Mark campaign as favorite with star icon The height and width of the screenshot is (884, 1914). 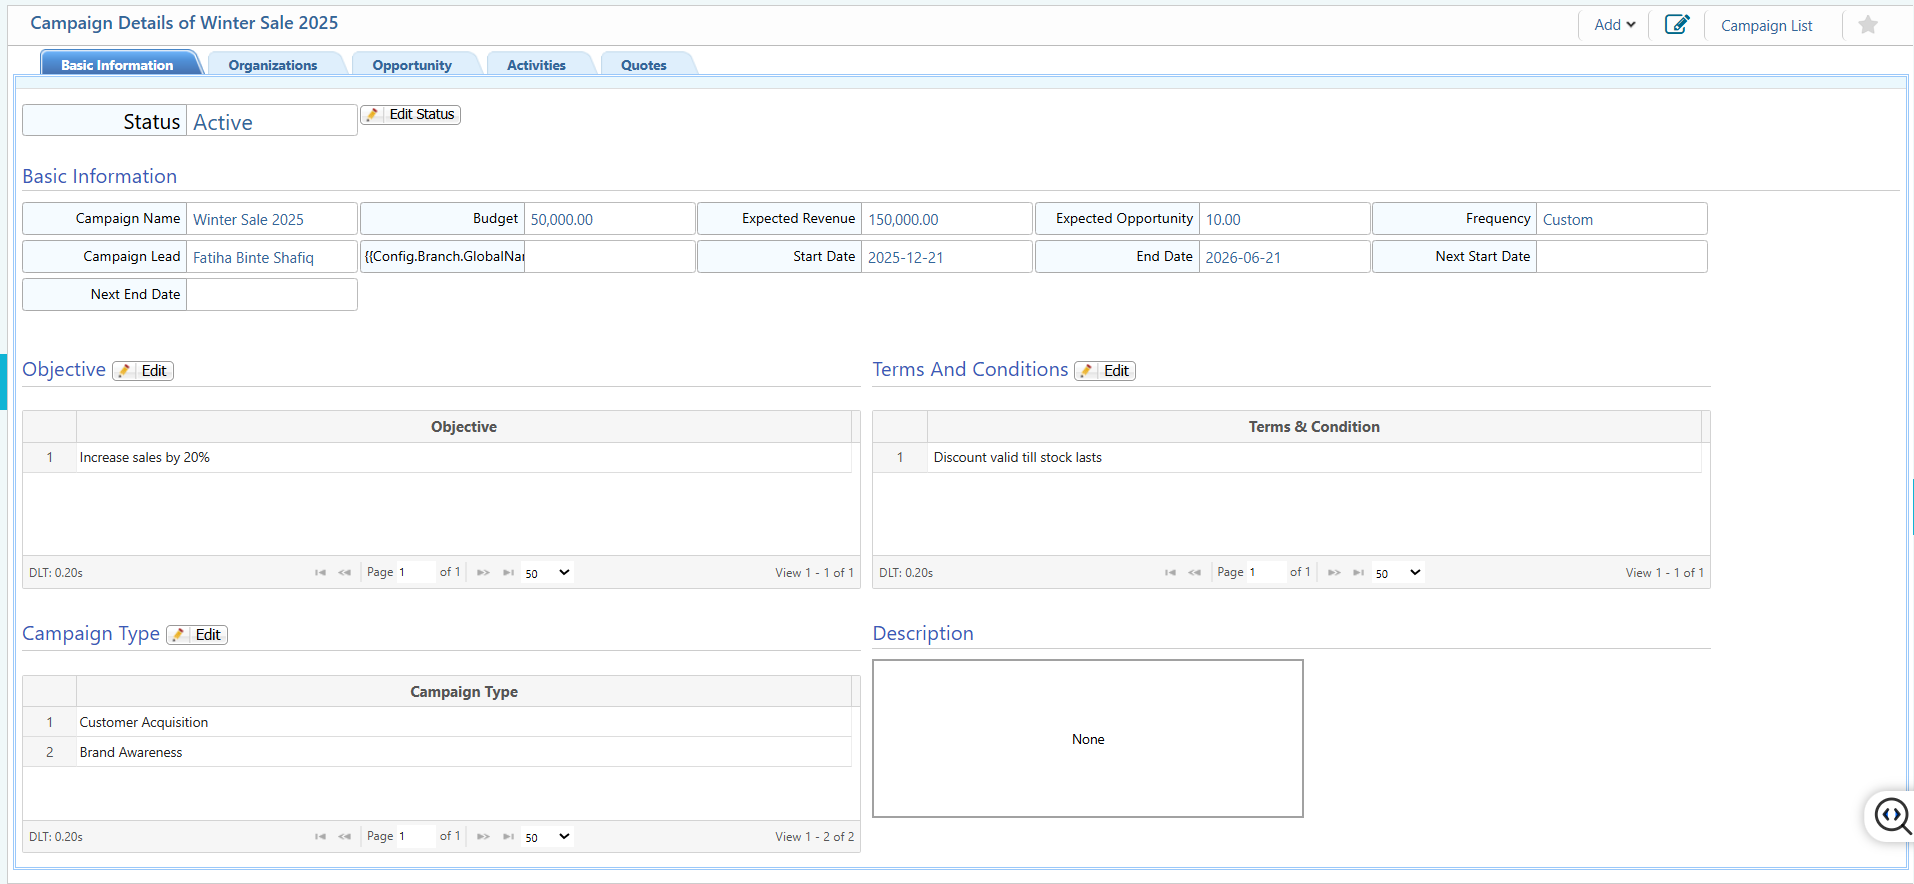point(1867,25)
